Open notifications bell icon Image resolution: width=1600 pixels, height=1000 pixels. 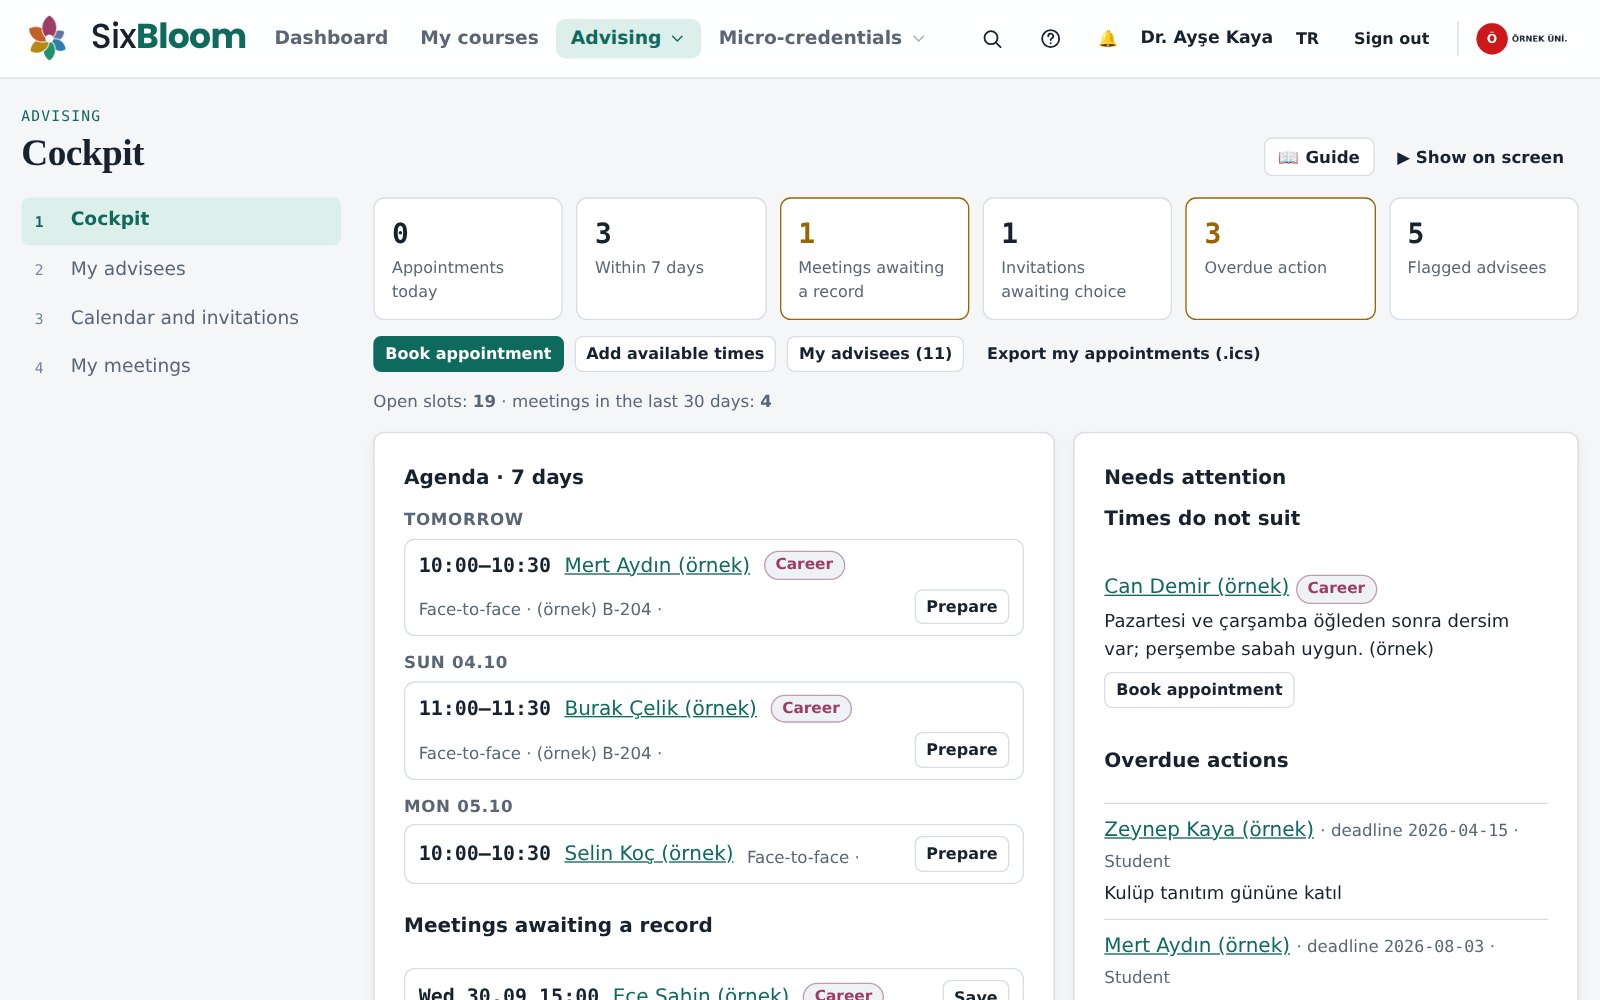click(x=1107, y=38)
